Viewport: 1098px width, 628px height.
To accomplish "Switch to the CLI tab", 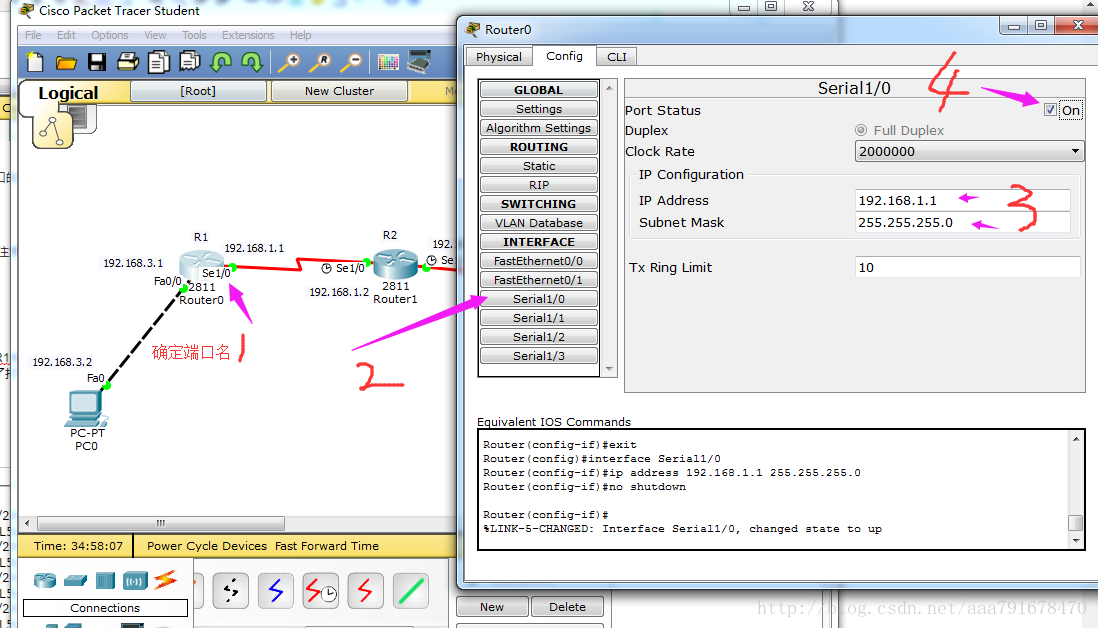I will (x=617, y=57).
